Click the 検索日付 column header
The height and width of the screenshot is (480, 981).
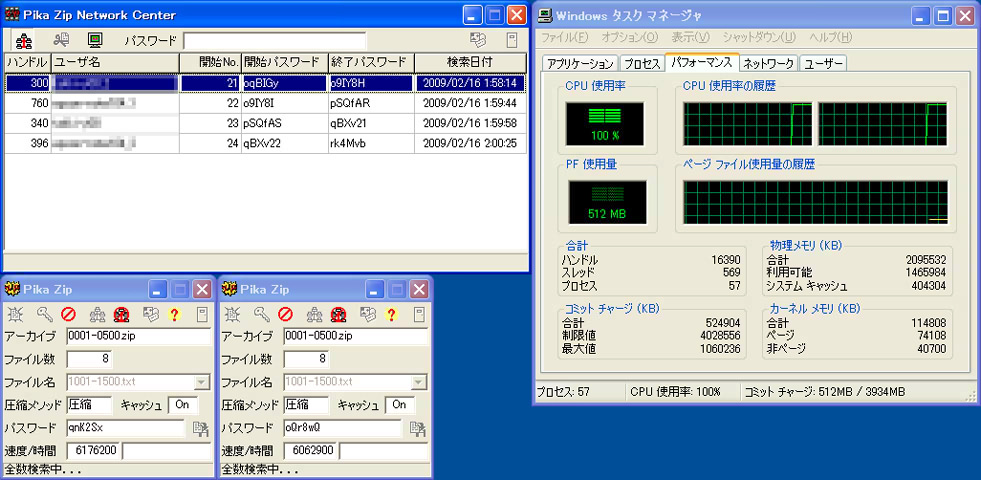coord(469,63)
